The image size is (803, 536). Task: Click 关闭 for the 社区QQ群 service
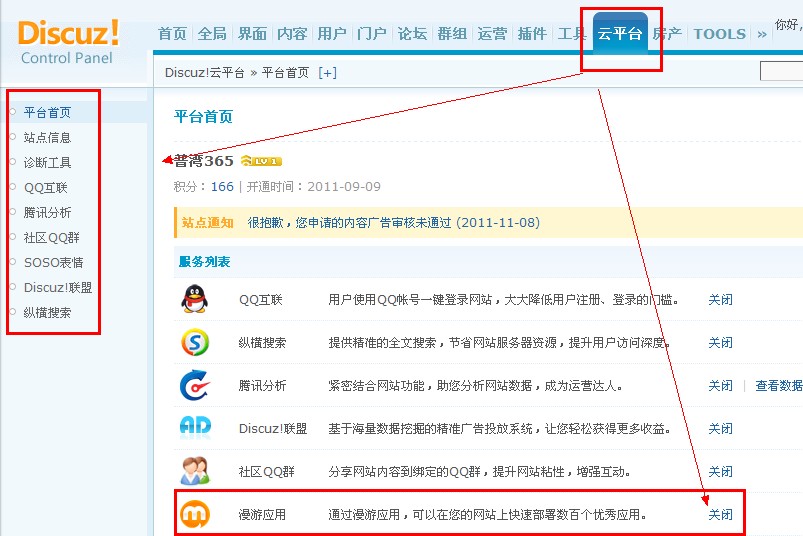pos(720,471)
